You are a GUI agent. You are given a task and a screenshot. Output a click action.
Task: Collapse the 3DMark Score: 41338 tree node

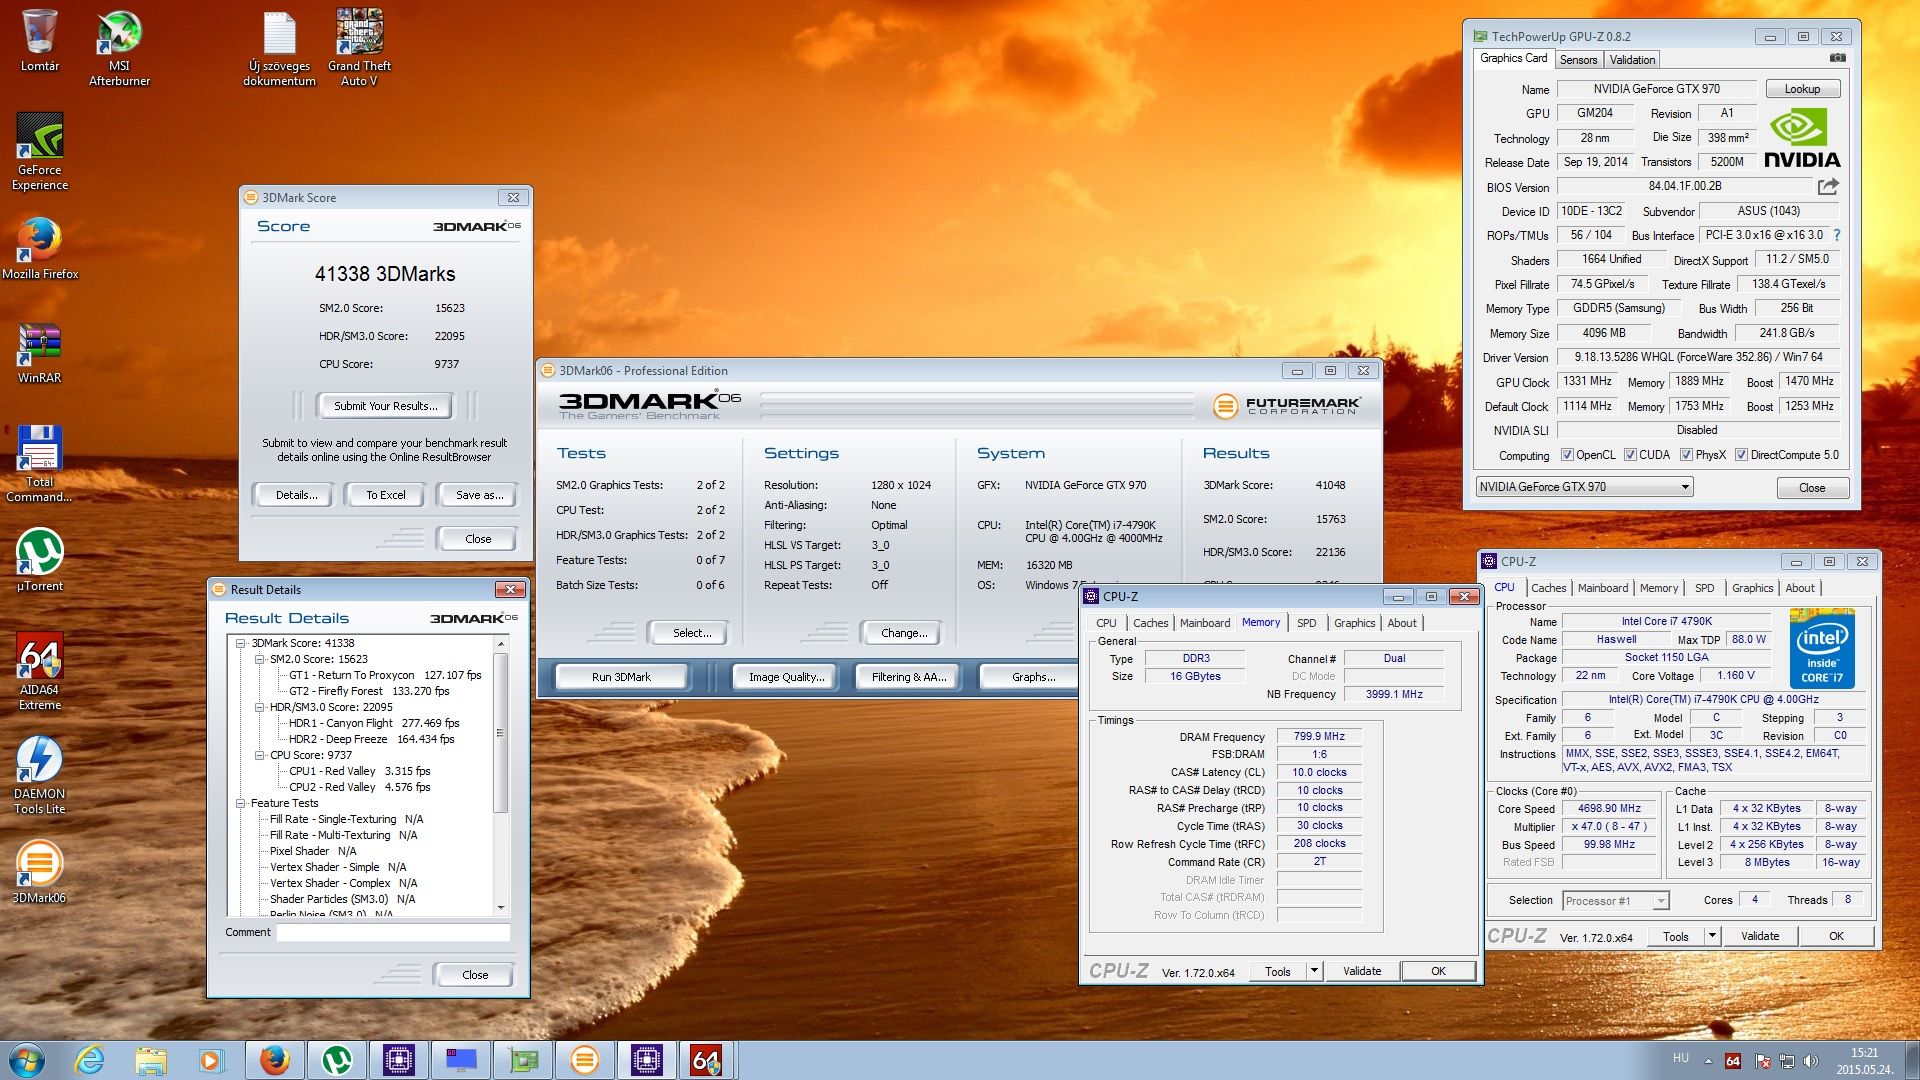click(241, 643)
